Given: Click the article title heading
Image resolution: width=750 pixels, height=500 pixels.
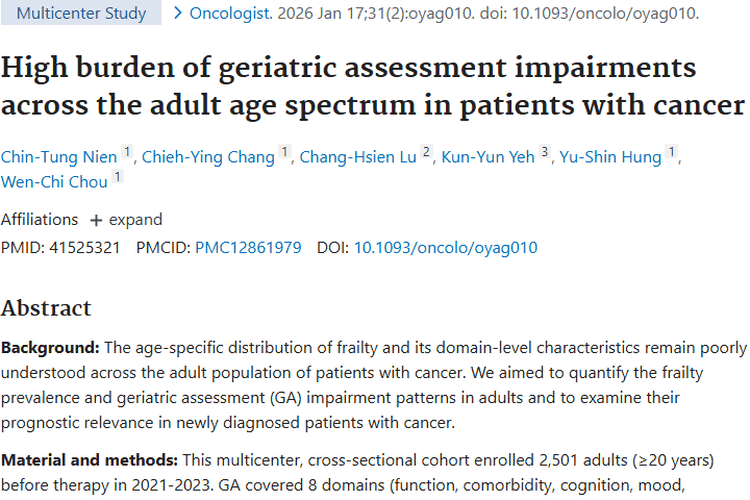Looking at the screenshot, I should 373,87.
